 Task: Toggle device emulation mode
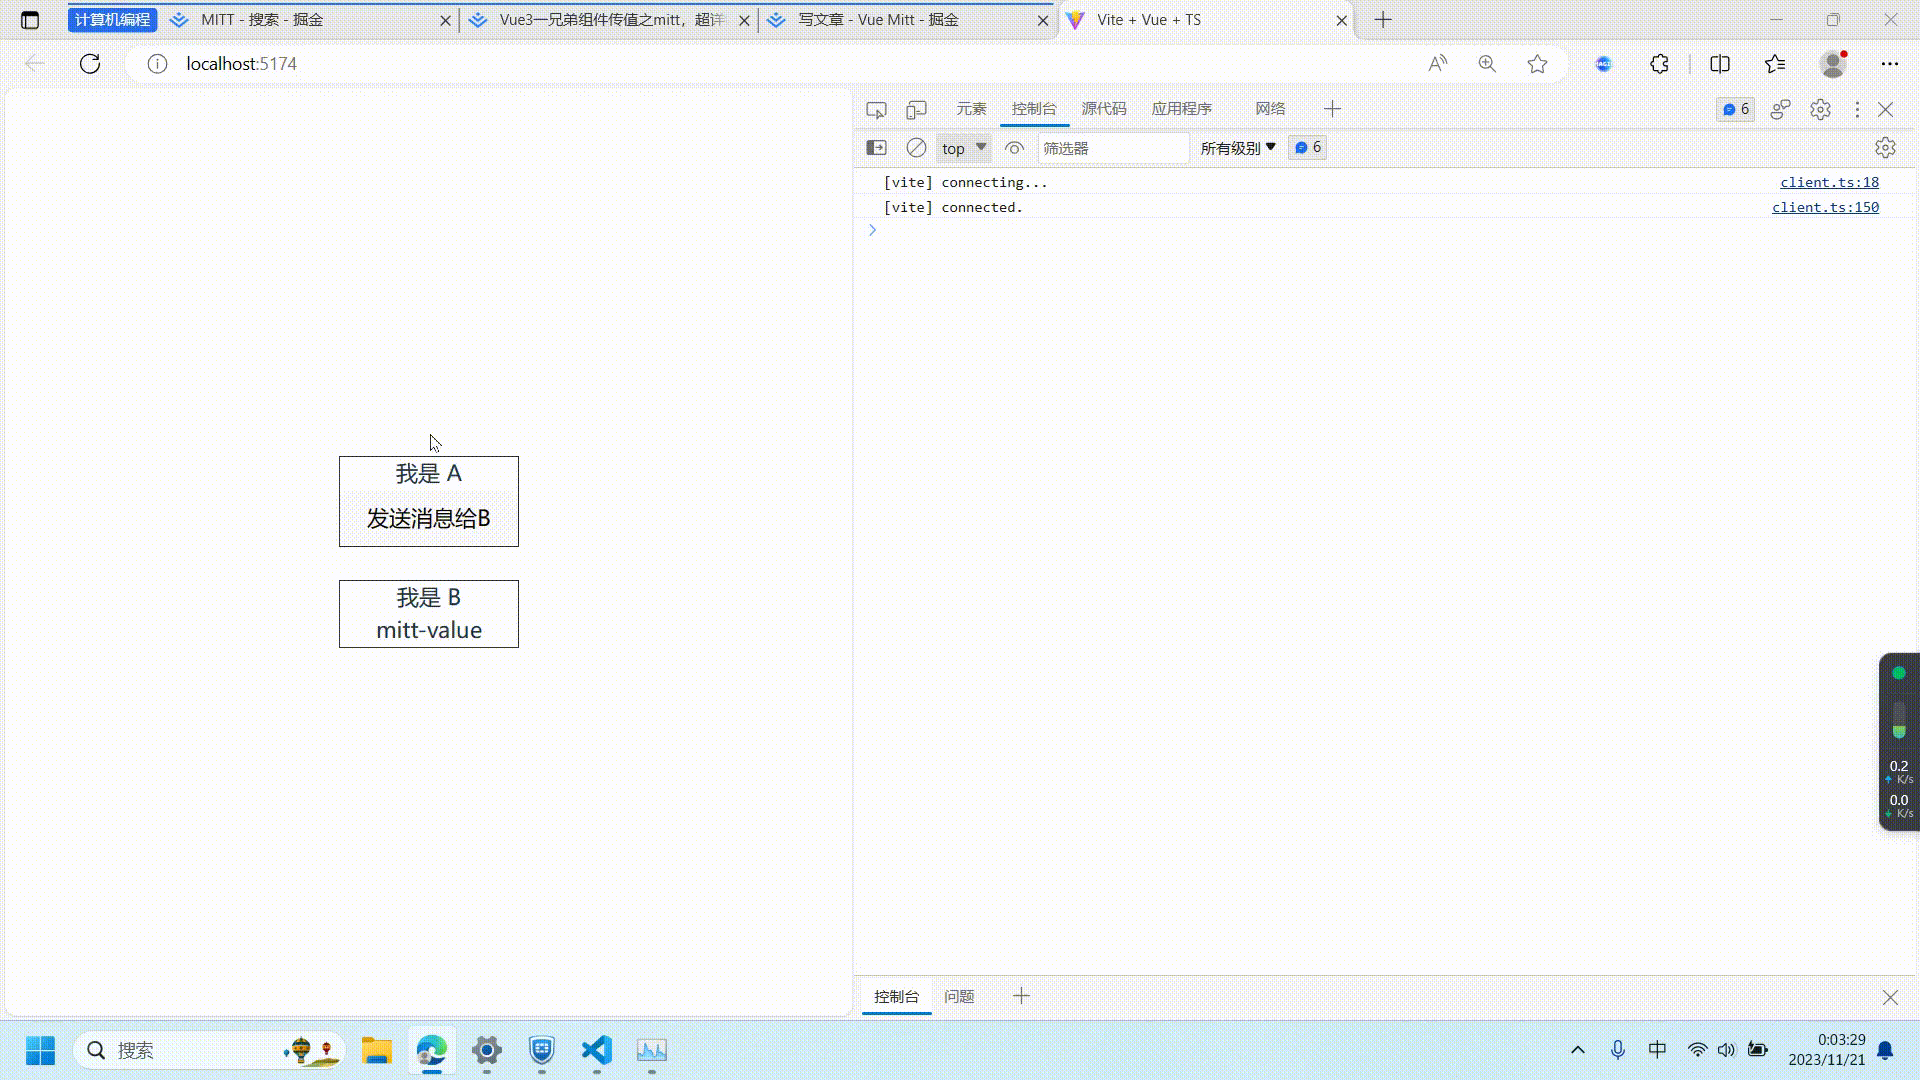tap(916, 109)
